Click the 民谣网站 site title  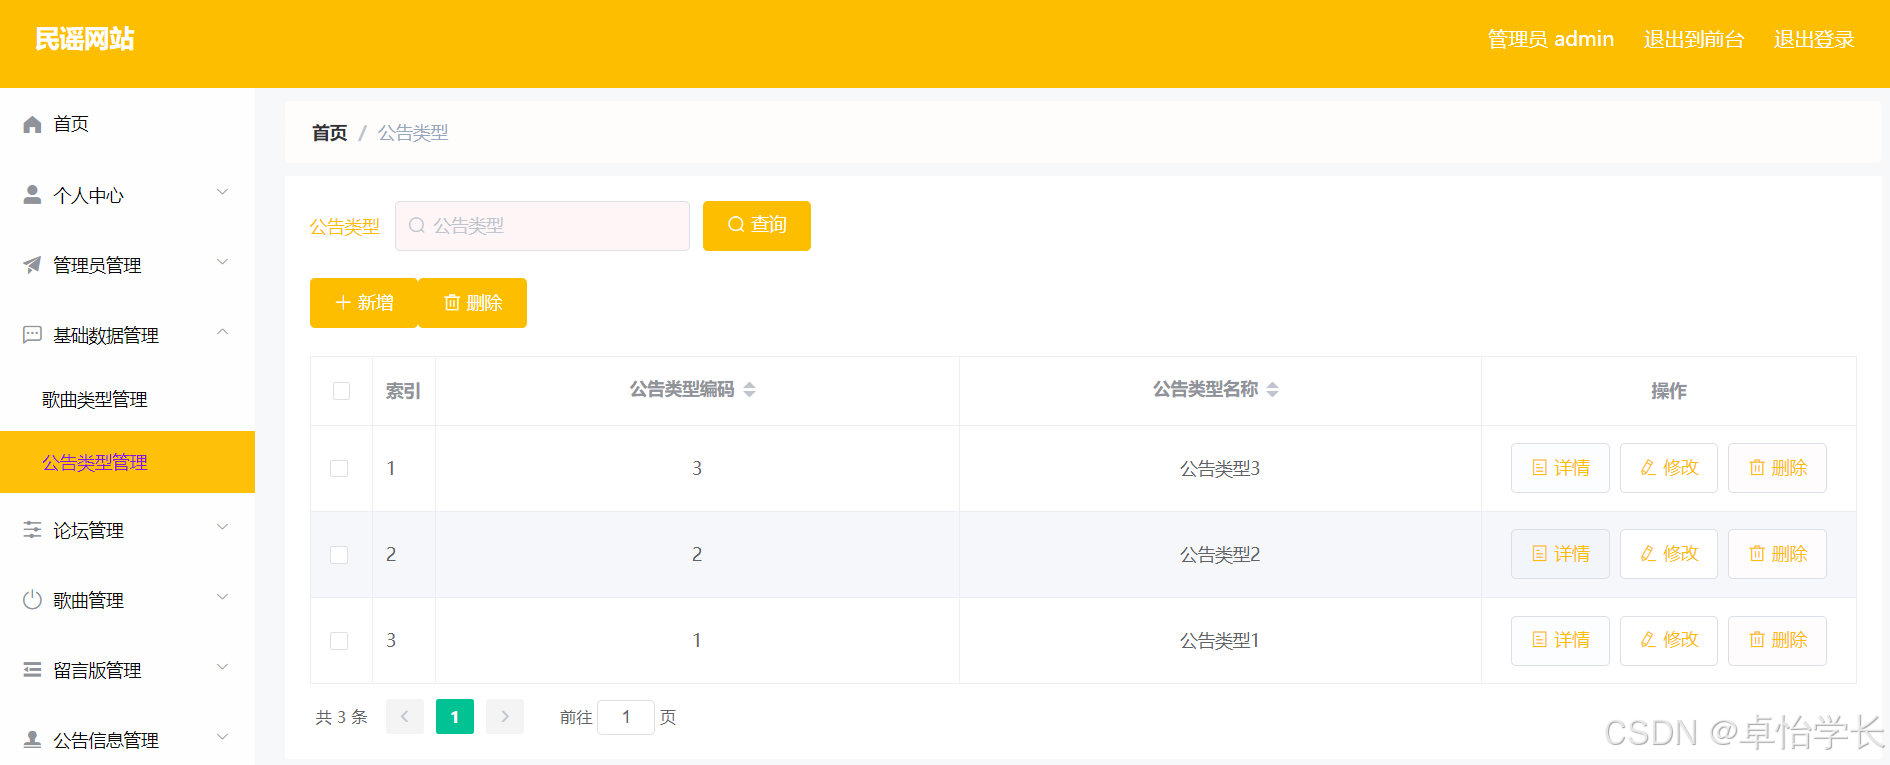[x=85, y=39]
